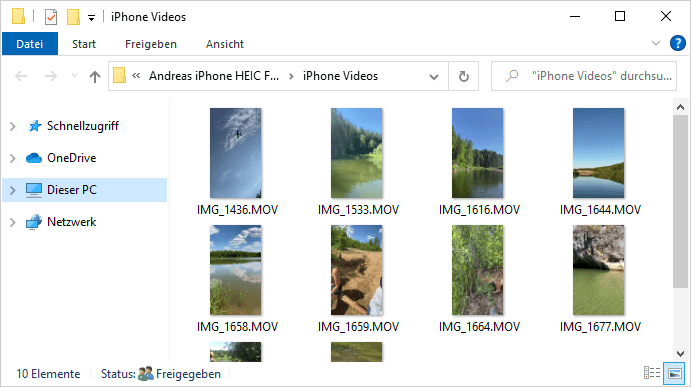Select the IMG_1644.MOV thumbnail
Screen dimensions: 691x387
(598, 153)
